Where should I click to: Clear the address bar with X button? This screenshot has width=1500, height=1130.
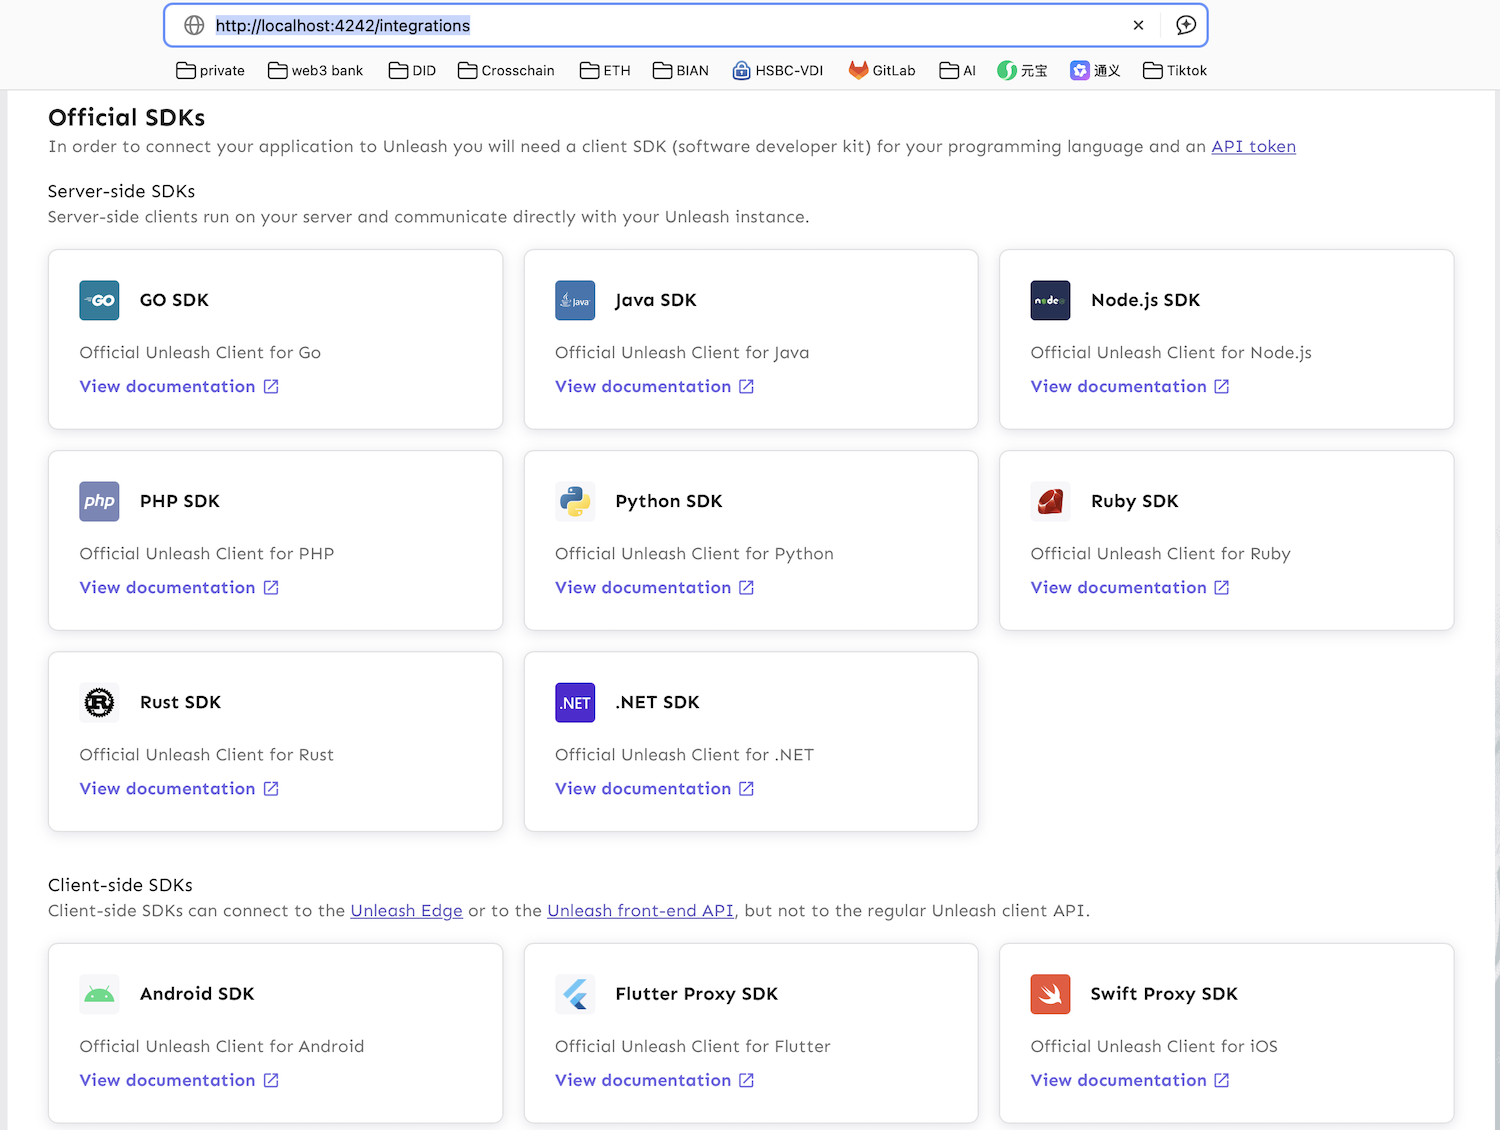click(1138, 25)
